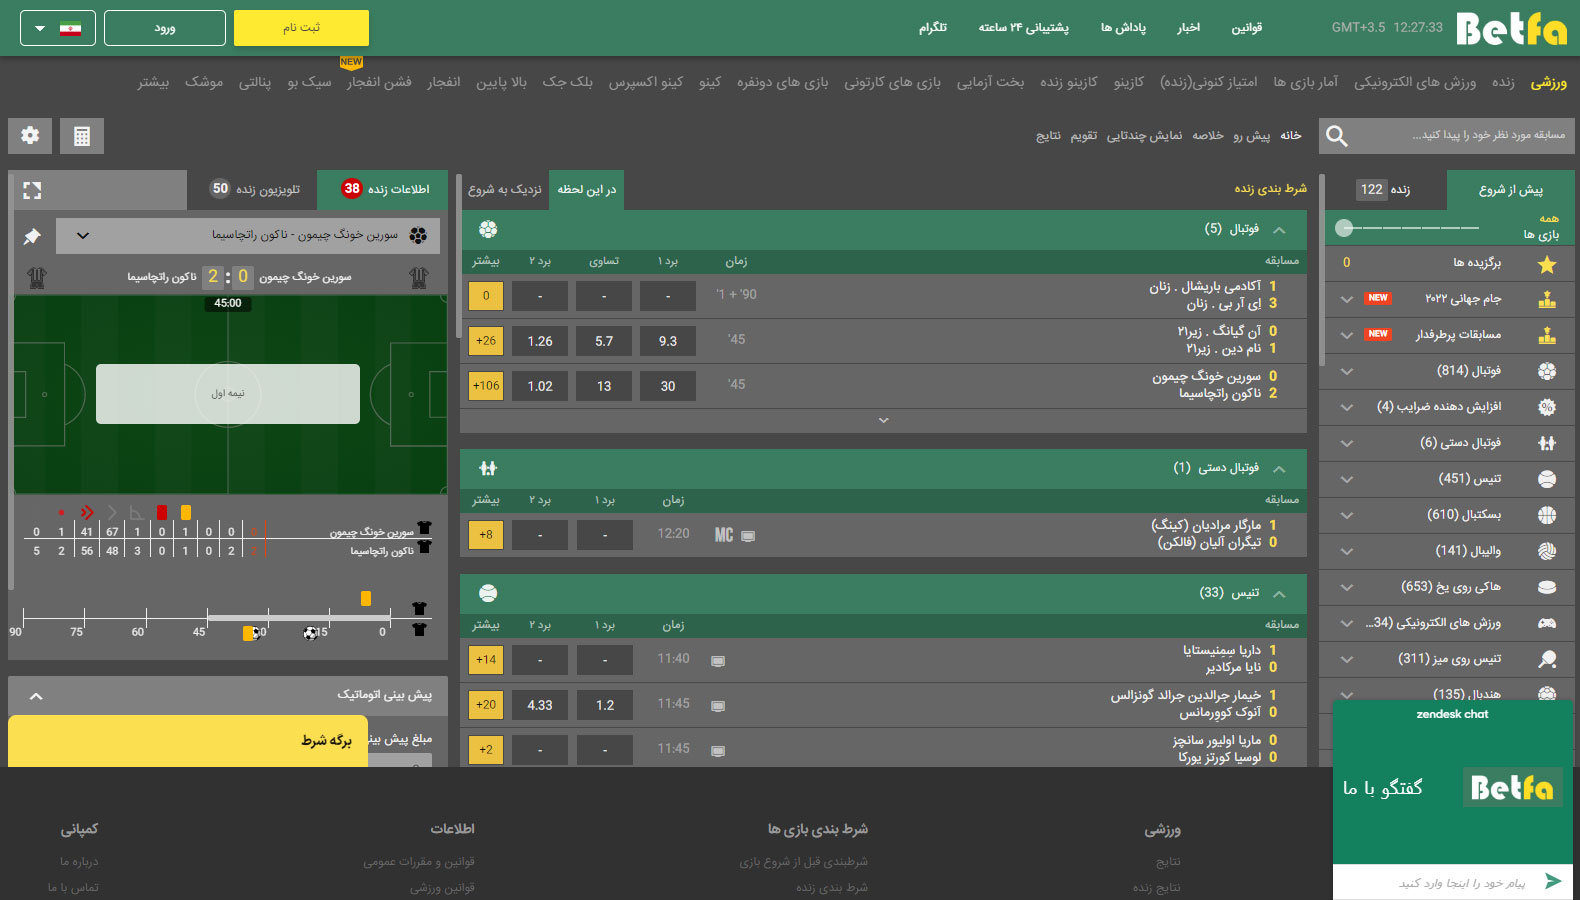This screenshot has width=1580, height=900.
Task: Expand tennis (451) in sidebar
Action: [x=1347, y=480]
